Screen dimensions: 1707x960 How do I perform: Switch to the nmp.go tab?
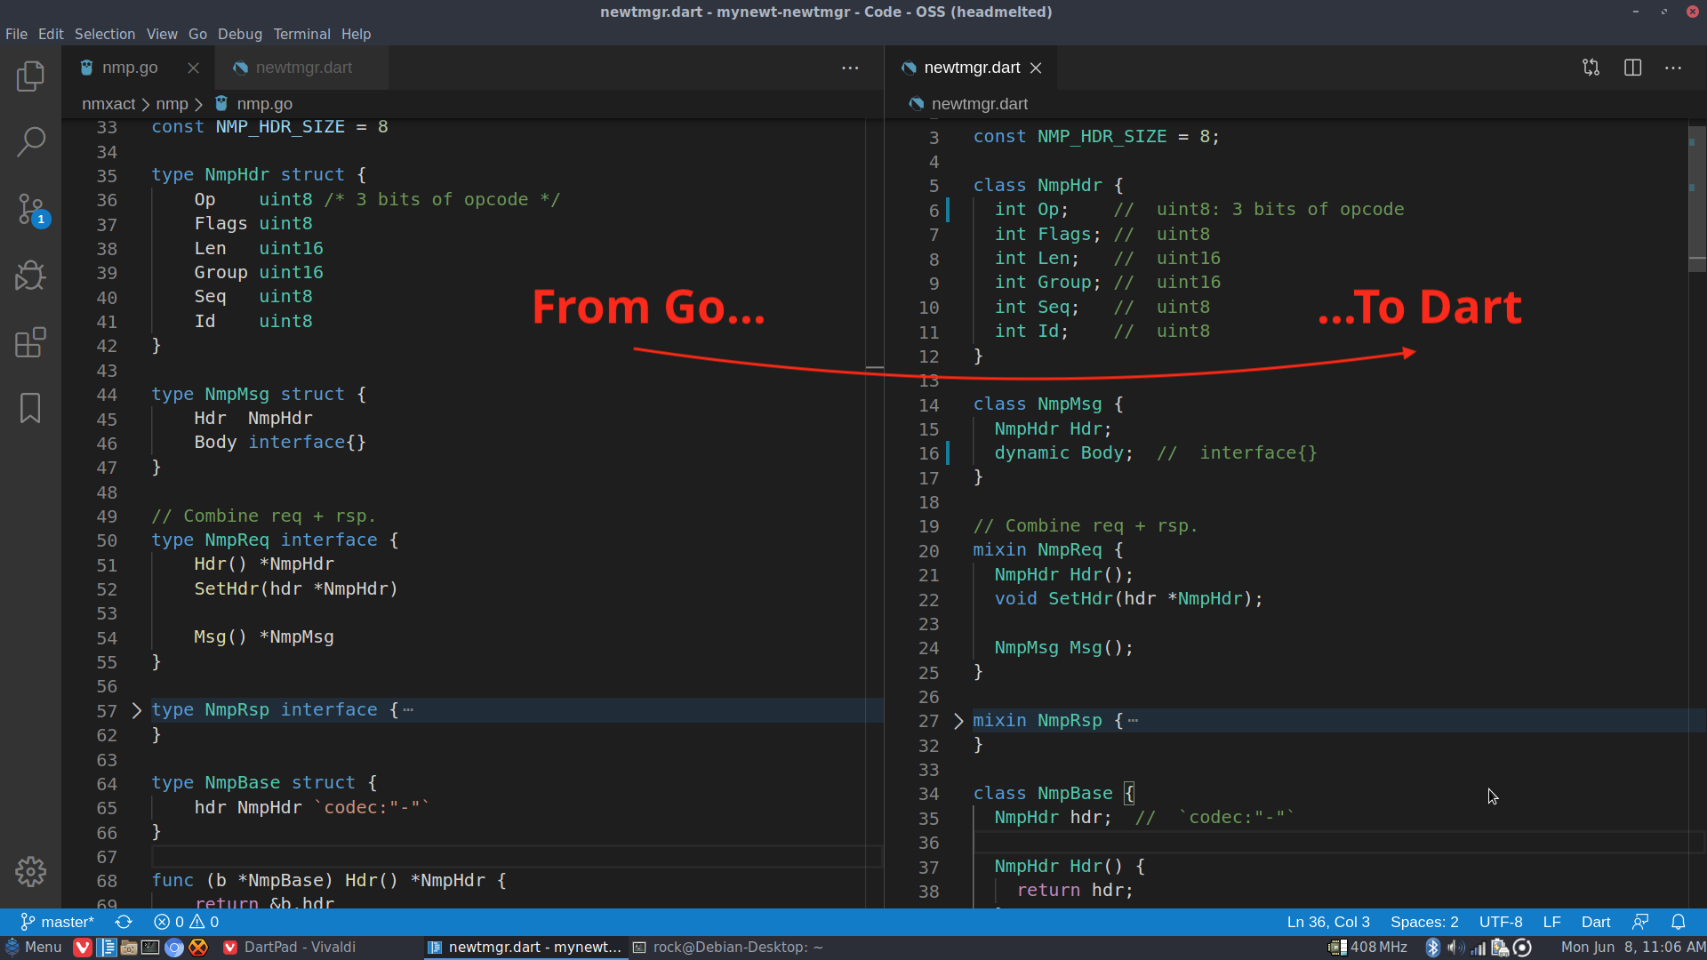[x=130, y=67]
